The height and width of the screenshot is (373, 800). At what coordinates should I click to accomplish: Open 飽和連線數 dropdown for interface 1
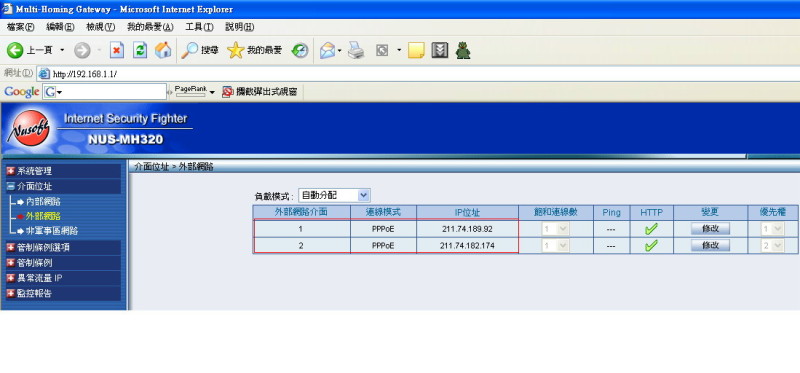(x=555, y=229)
